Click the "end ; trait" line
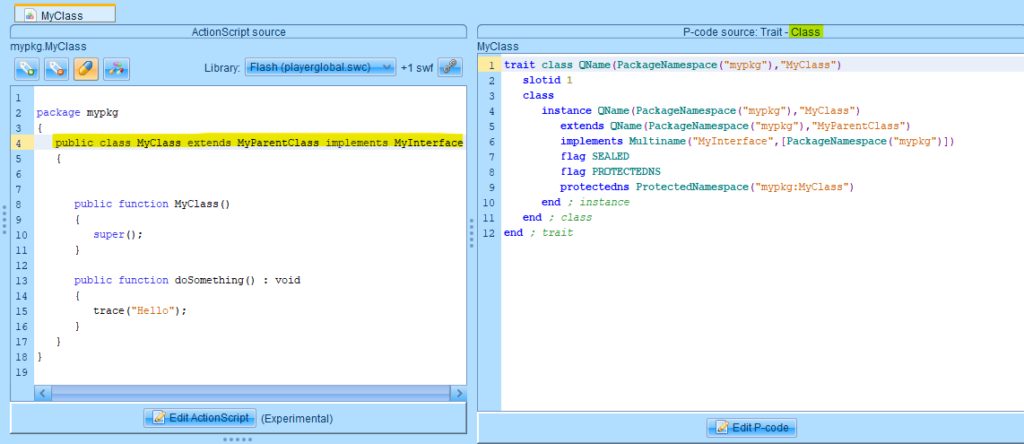 [538, 233]
